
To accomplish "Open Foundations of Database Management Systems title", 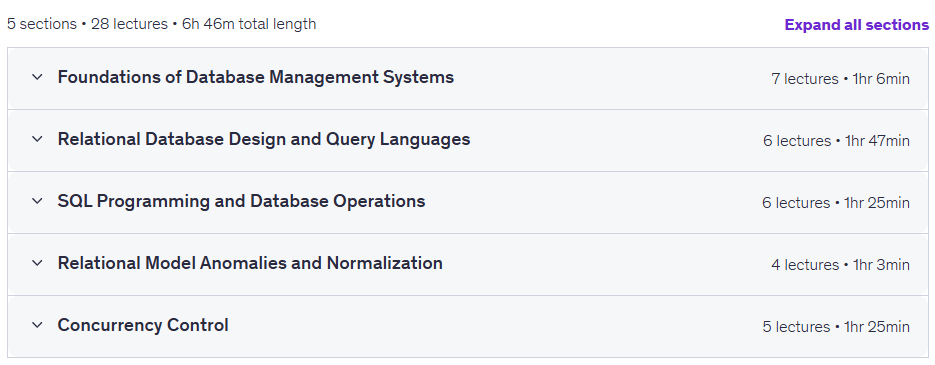I will click(256, 78).
